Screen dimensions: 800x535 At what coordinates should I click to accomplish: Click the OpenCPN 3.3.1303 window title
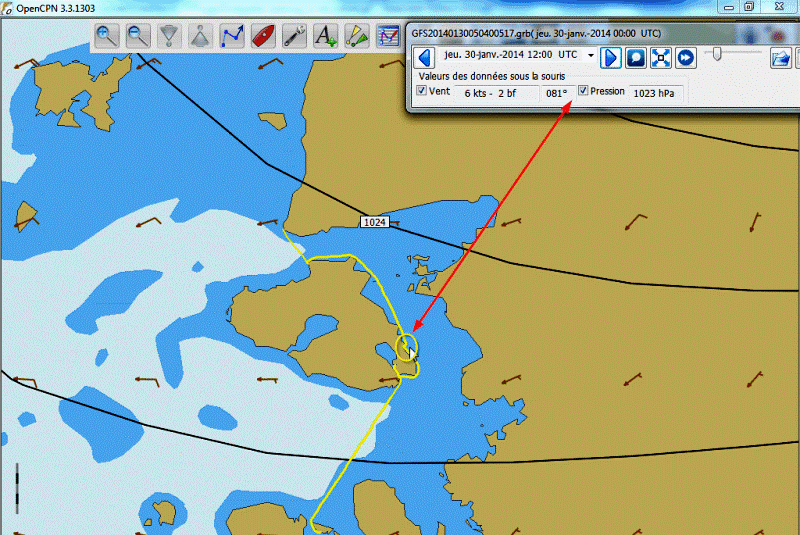pos(56,9)
